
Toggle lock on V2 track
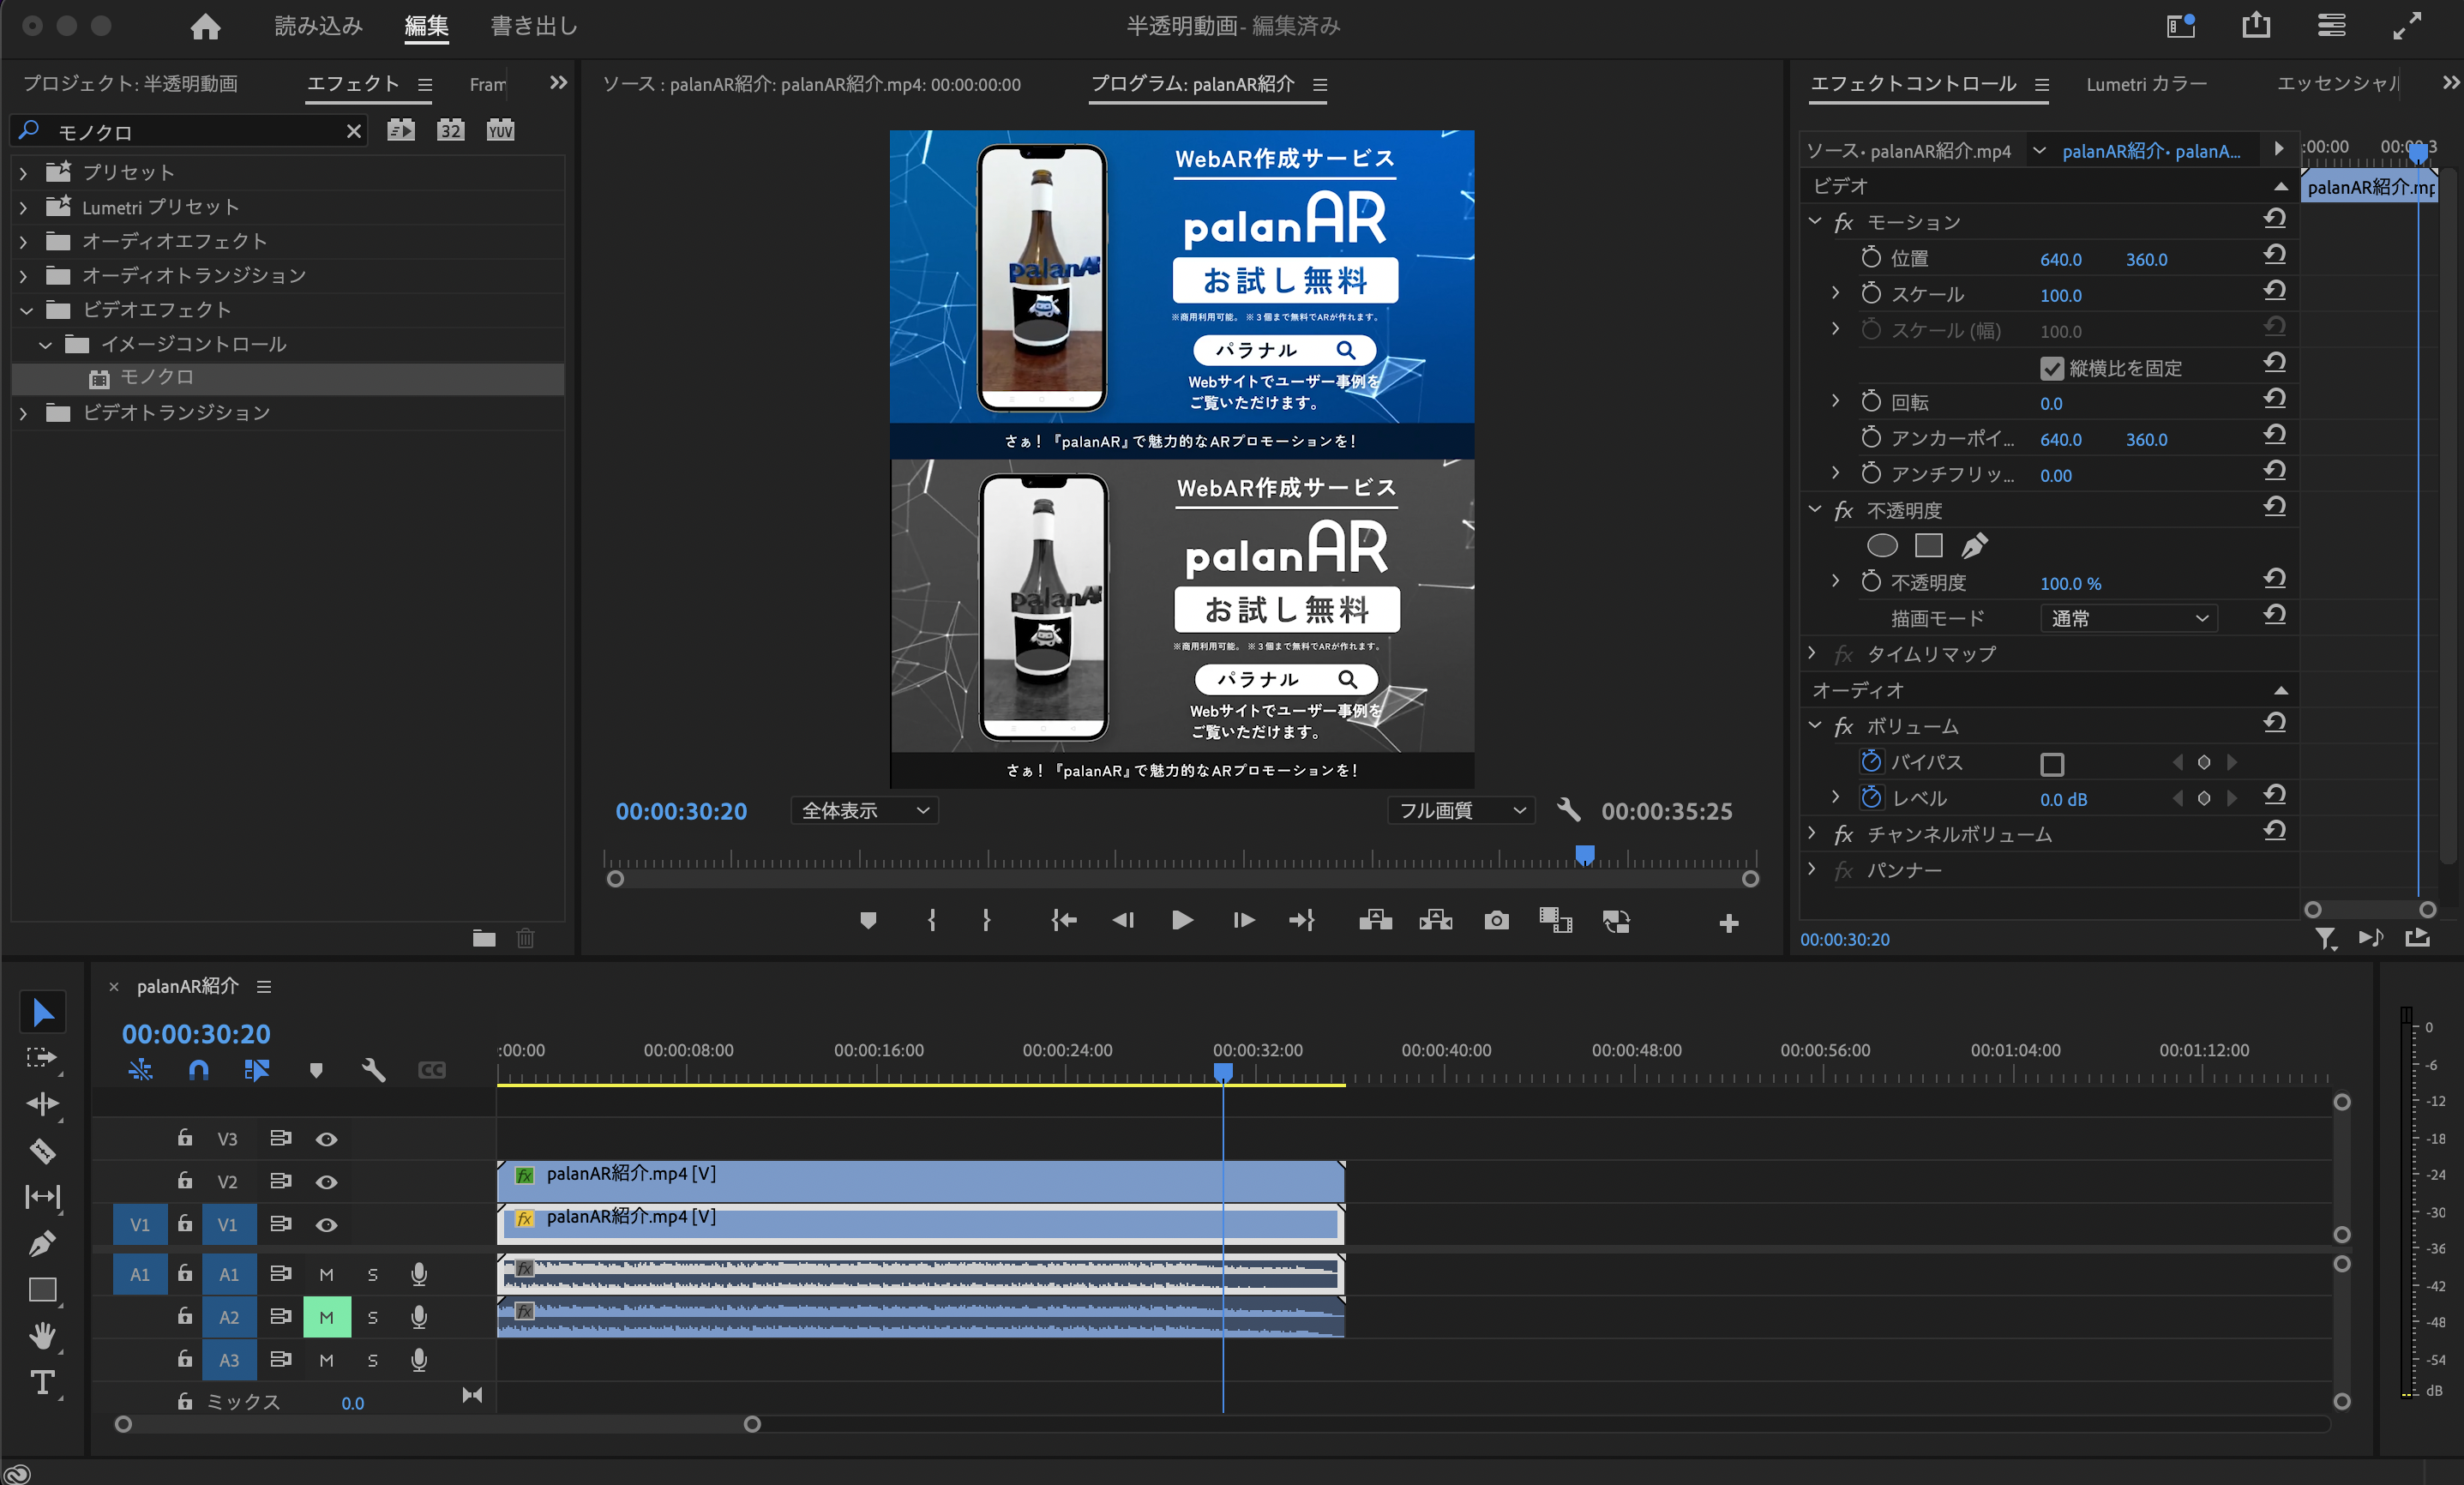[x=185, y=1181]
